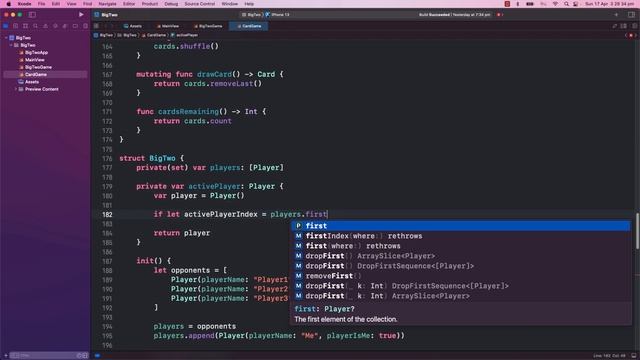
Task: Open the issue navigator warning icon
Action: (x=45, y=26)
